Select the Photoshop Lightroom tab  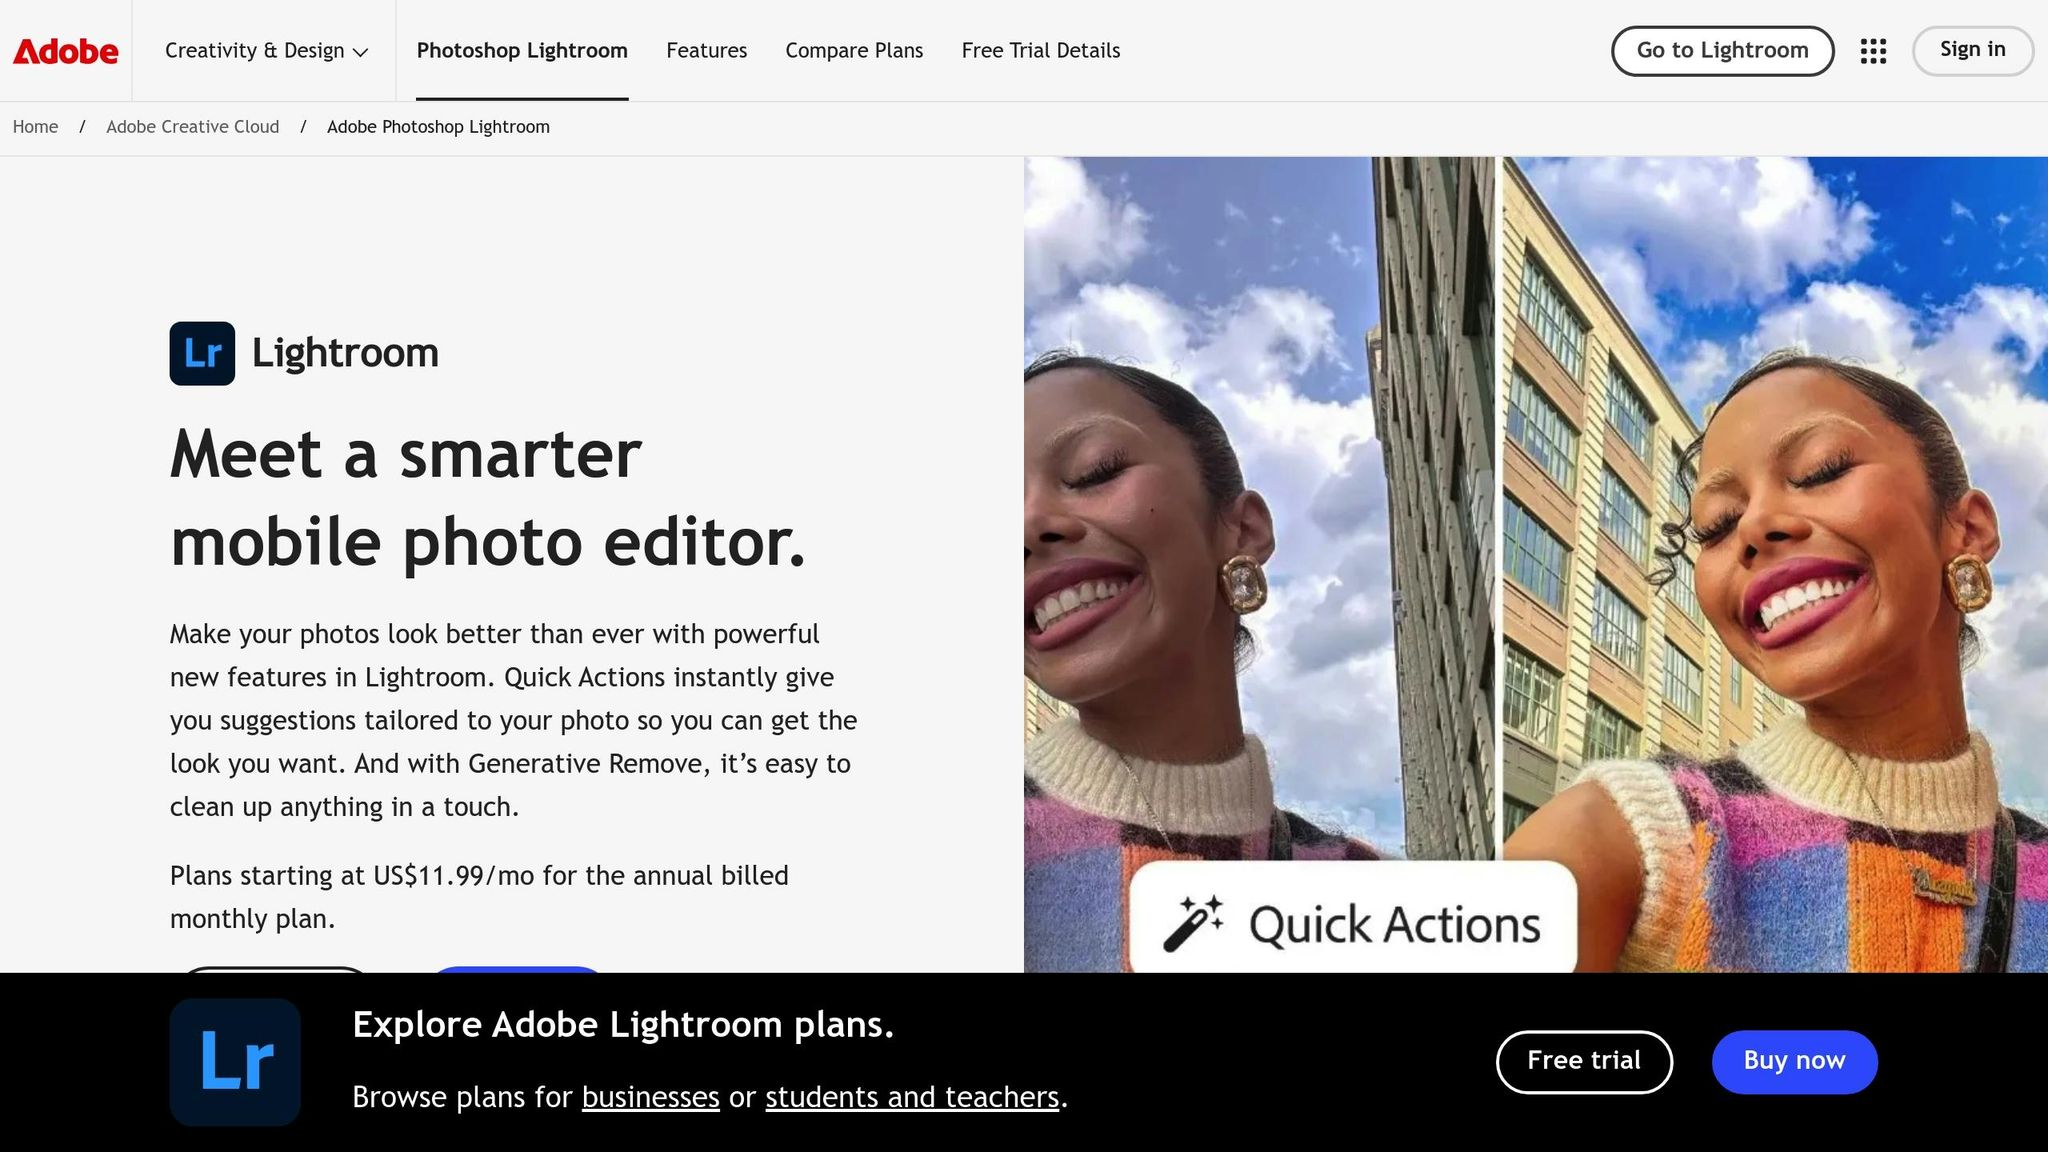pyautogui.click(x=522, y=51)
